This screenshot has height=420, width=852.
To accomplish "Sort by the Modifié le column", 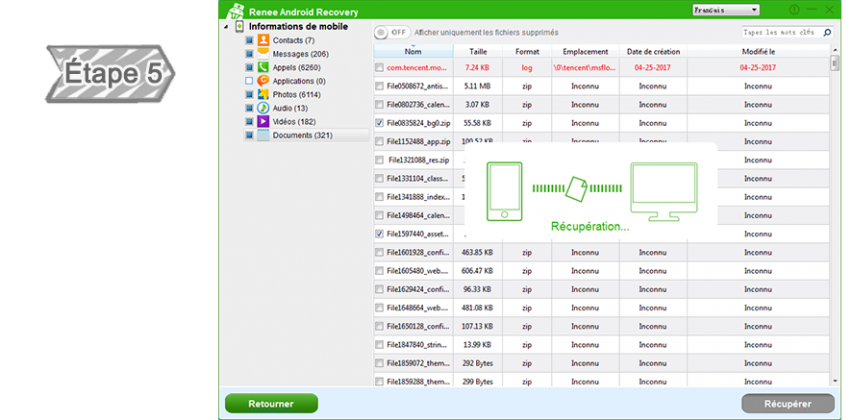I will 758,52.
